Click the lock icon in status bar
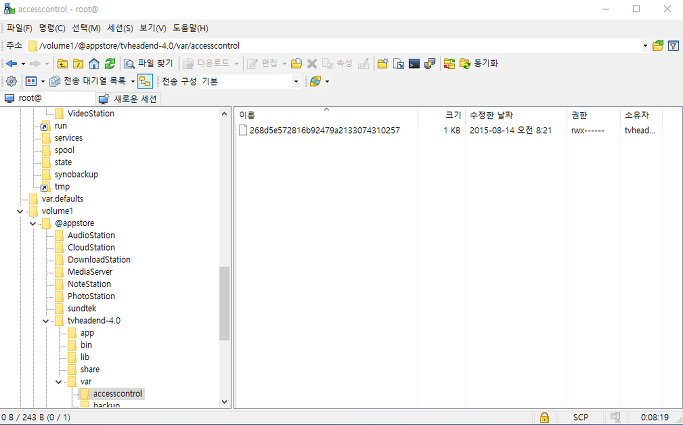Viewport: 683px width, 425px height. [x=544, y=418]
